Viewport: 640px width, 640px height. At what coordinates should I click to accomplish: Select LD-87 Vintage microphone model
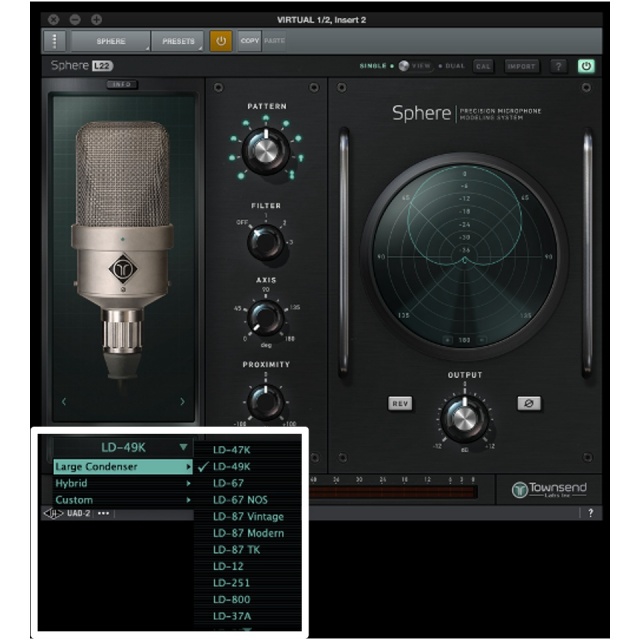pos(248,517)
